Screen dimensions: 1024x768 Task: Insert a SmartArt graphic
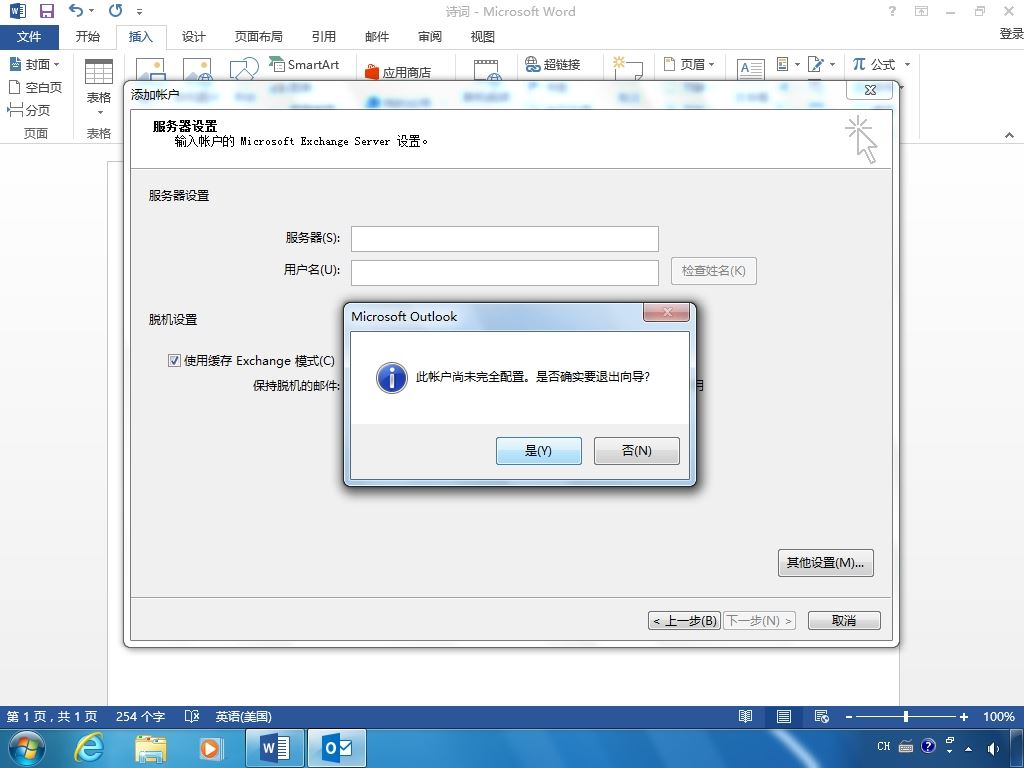point(304,64)
